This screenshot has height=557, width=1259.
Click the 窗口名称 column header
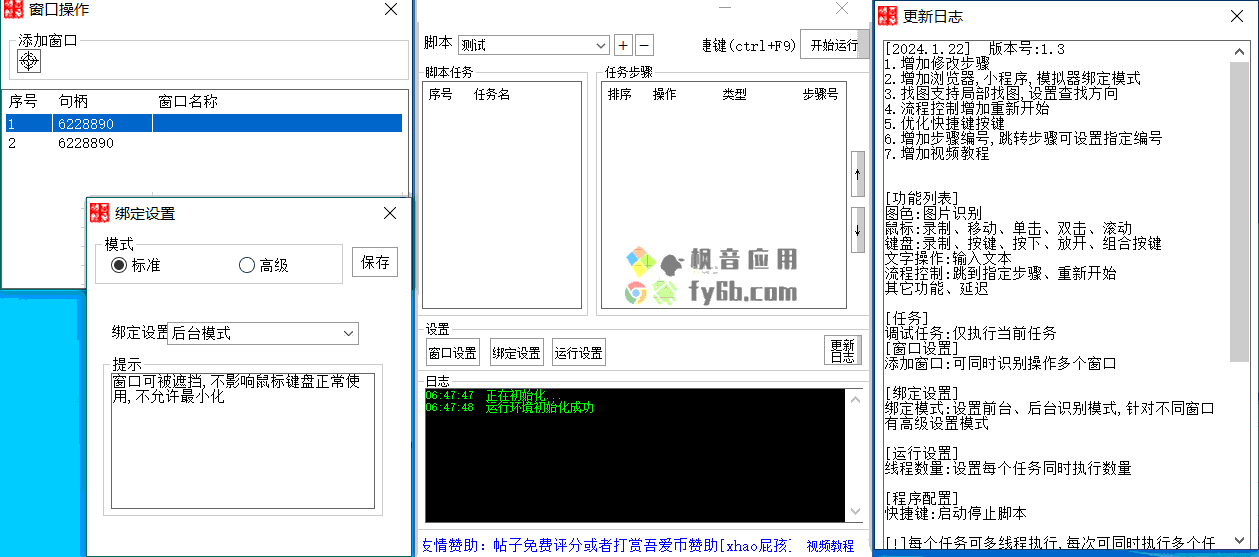point(188,101)
